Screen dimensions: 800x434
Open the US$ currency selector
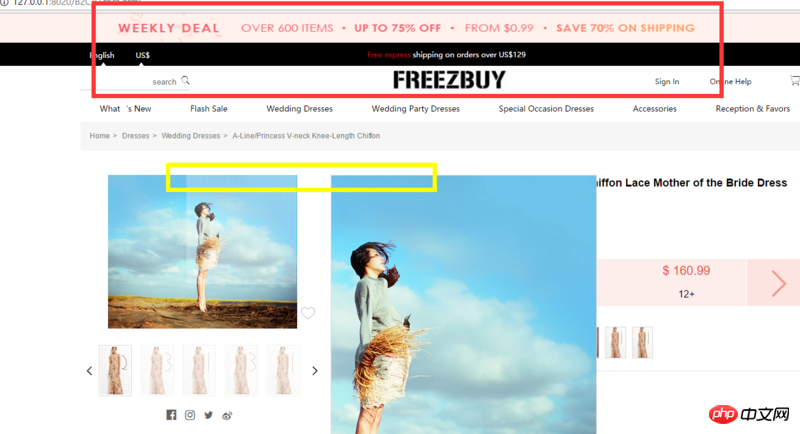142,55
